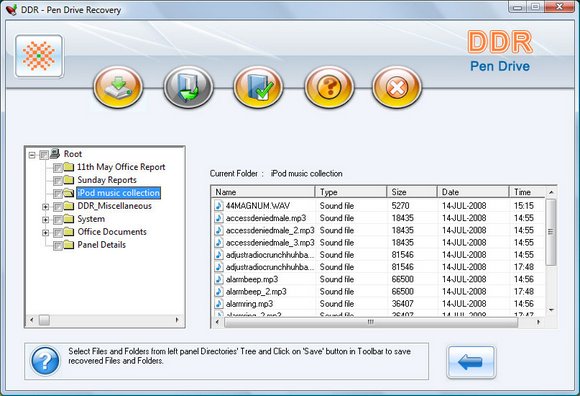Click the file list scroll down arrow
The height and width of the screenshot is (396, 580).
tap(551, 310)
